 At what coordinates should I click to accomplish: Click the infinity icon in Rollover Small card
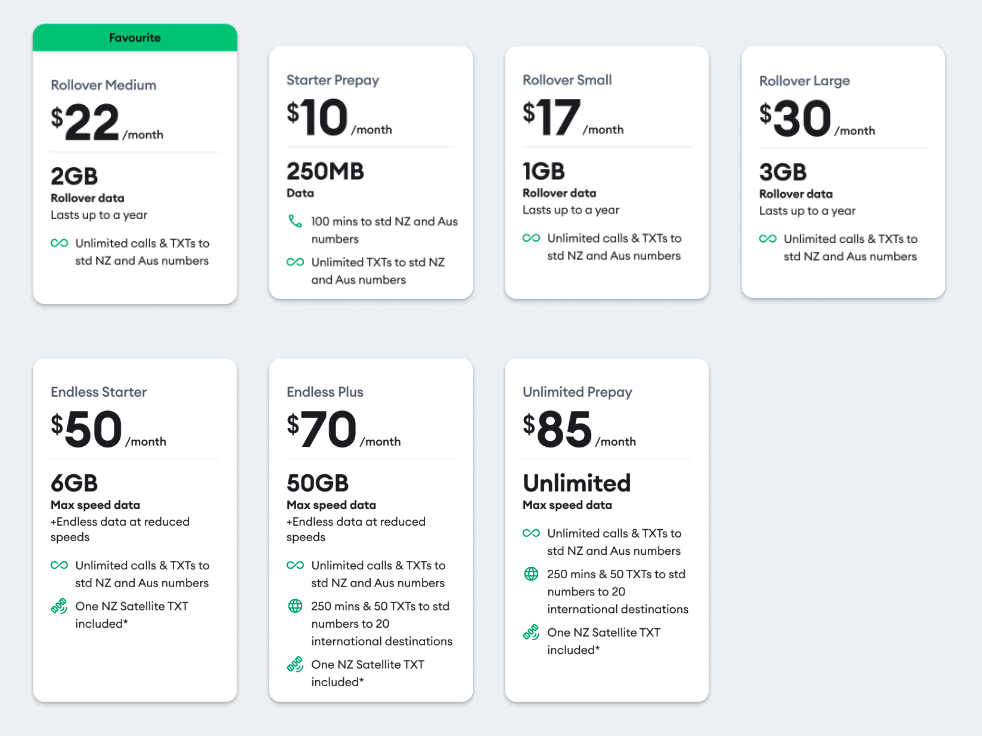(531, 238)
